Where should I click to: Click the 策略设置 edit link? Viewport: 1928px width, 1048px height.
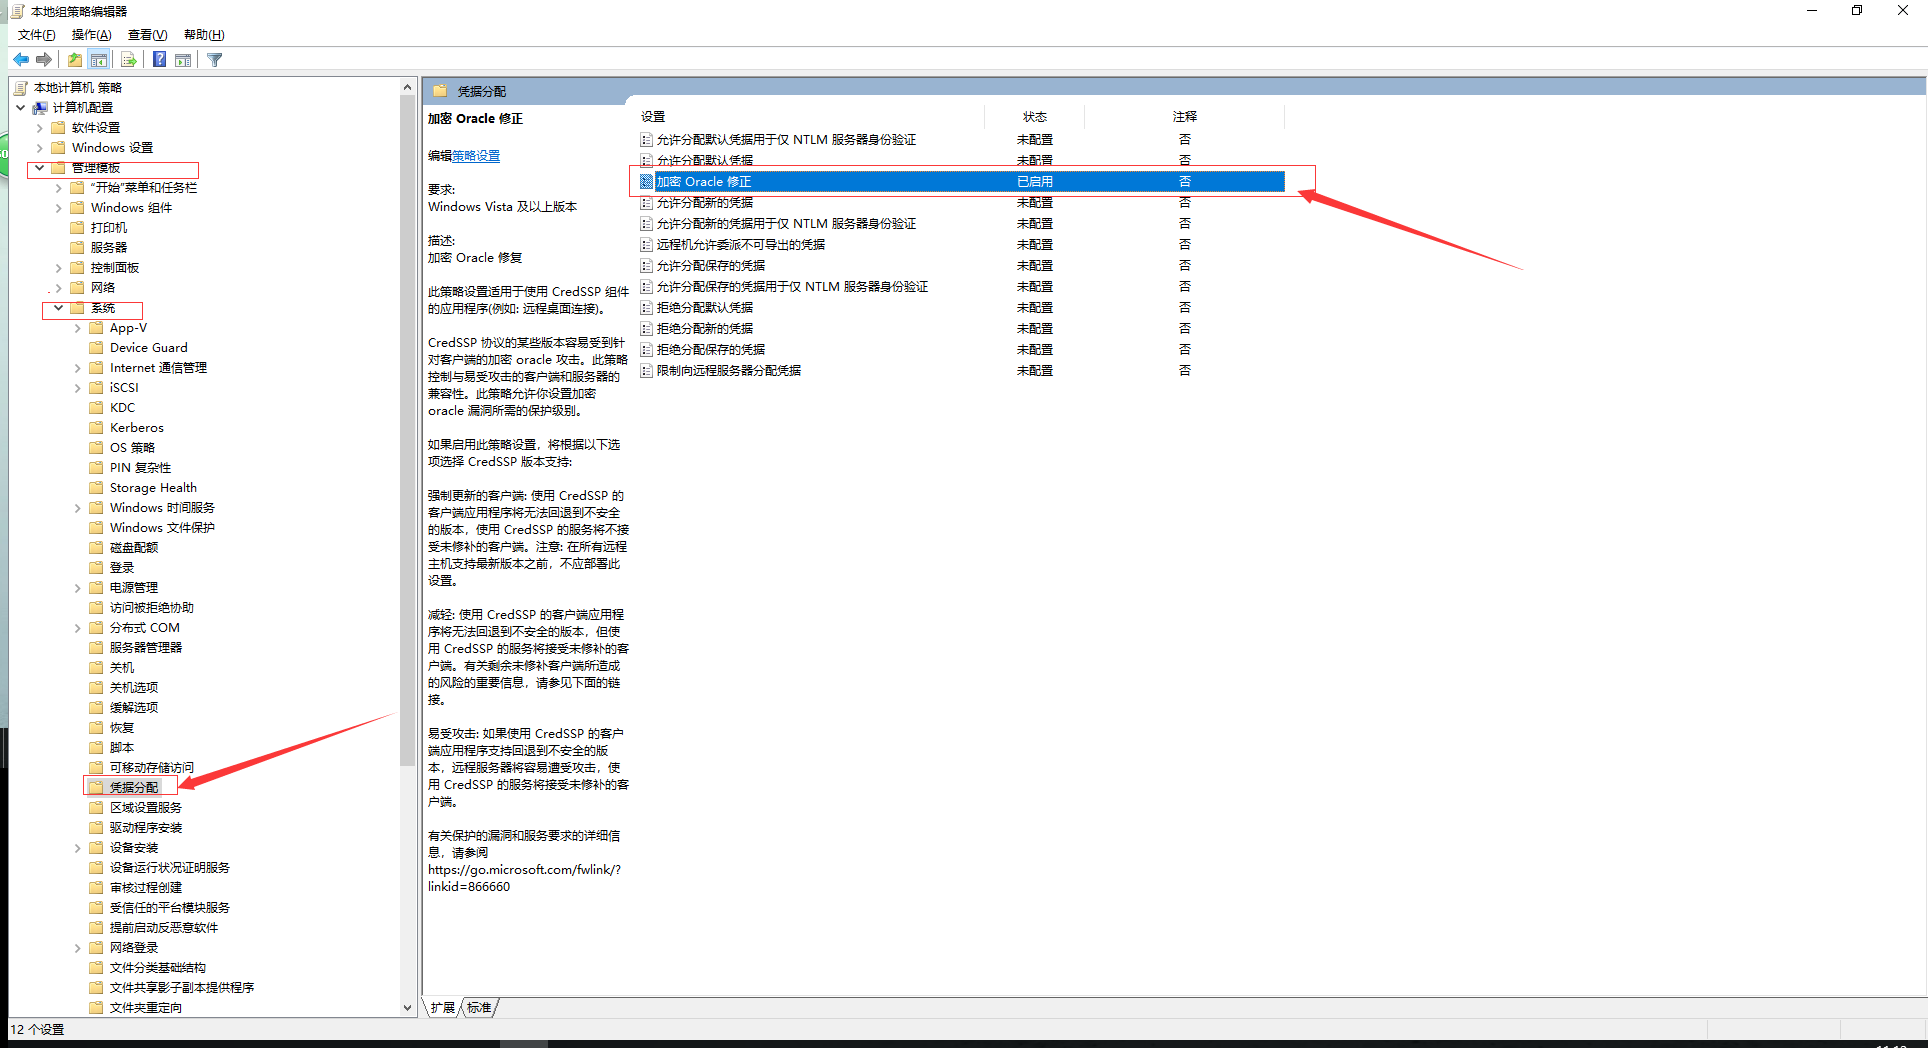point(476,156)
